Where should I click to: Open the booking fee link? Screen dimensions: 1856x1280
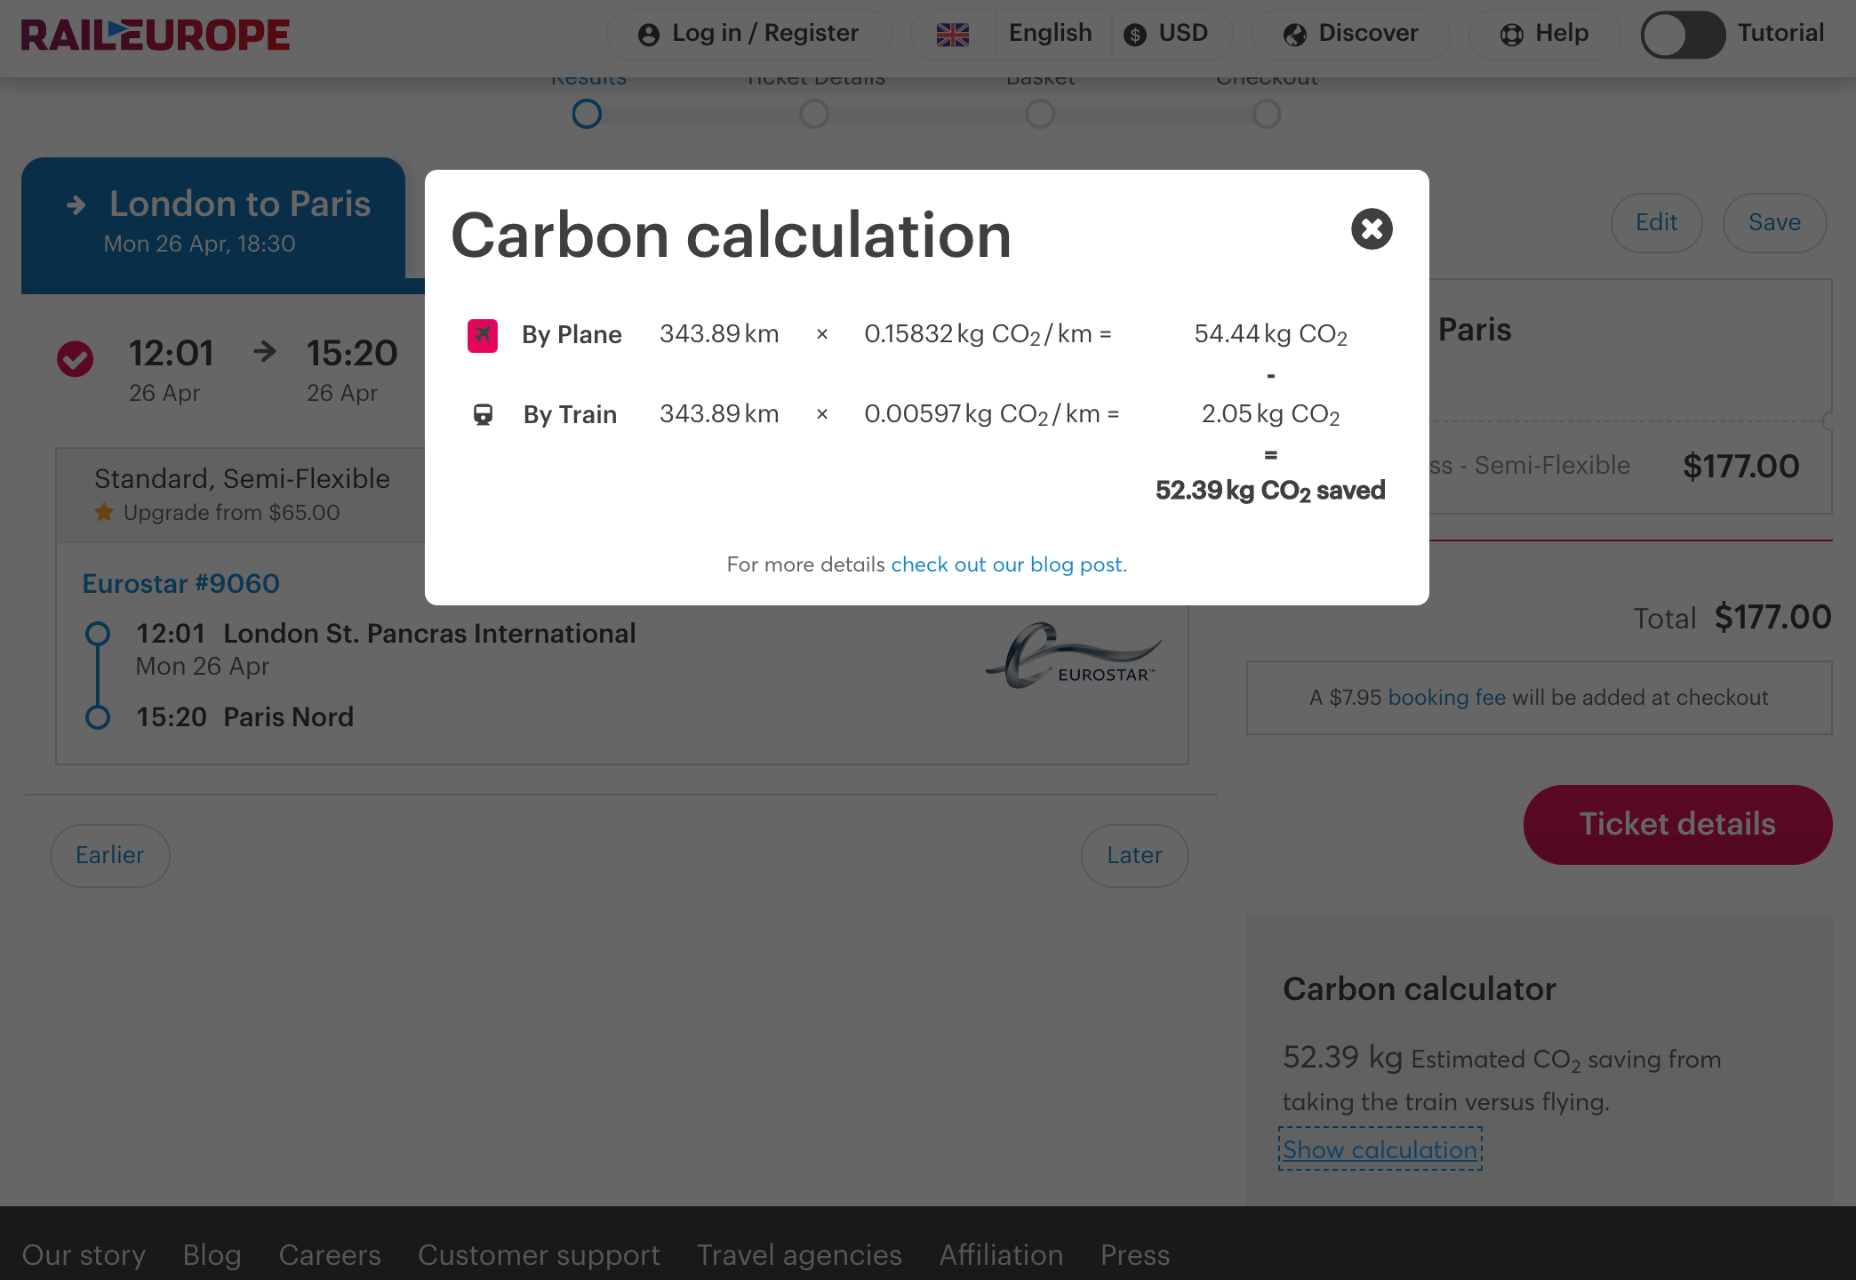tap(1446, 697)
